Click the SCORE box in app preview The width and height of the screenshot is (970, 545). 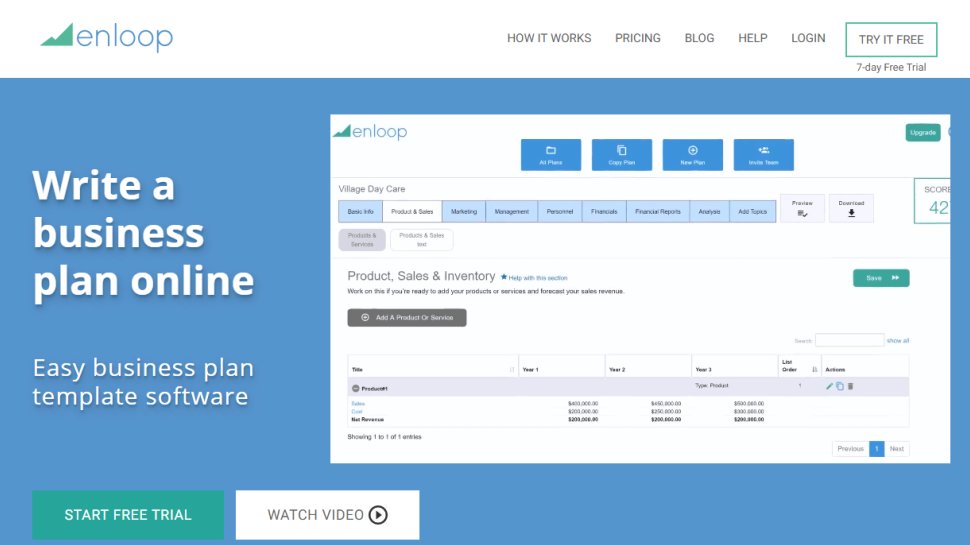932,201
